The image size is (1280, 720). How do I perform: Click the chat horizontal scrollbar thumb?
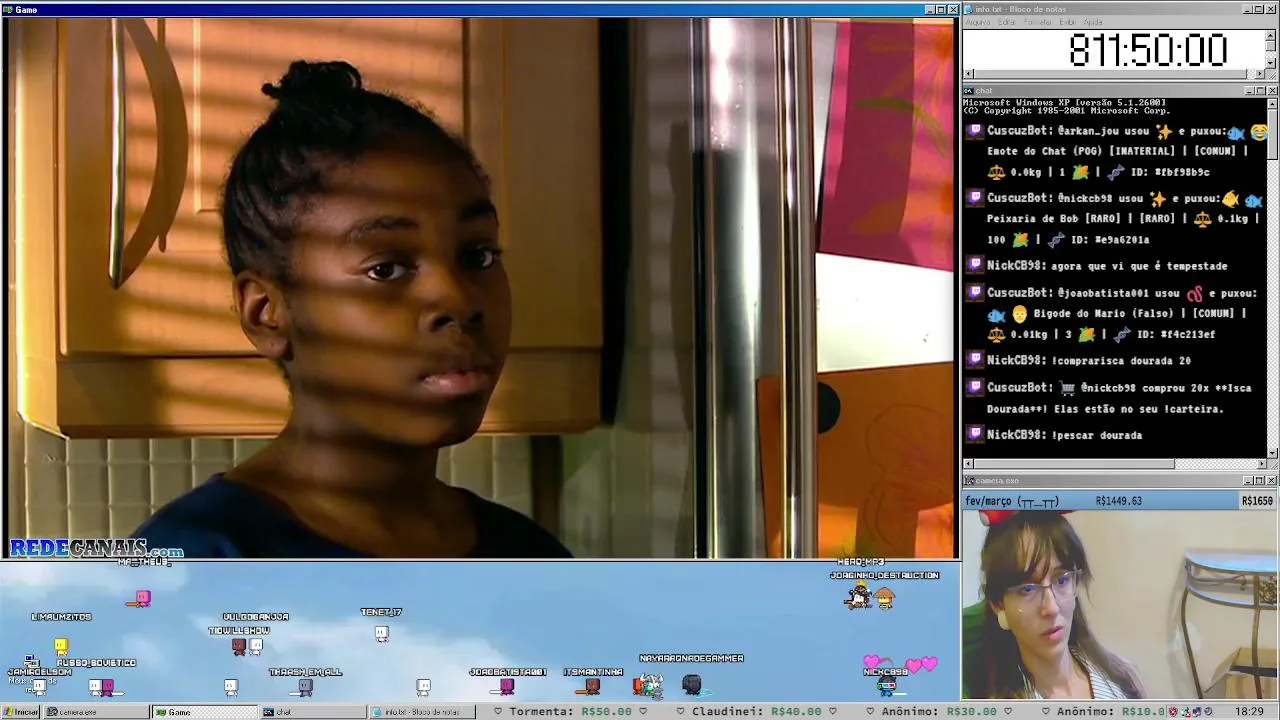(x=1074, y=464)
